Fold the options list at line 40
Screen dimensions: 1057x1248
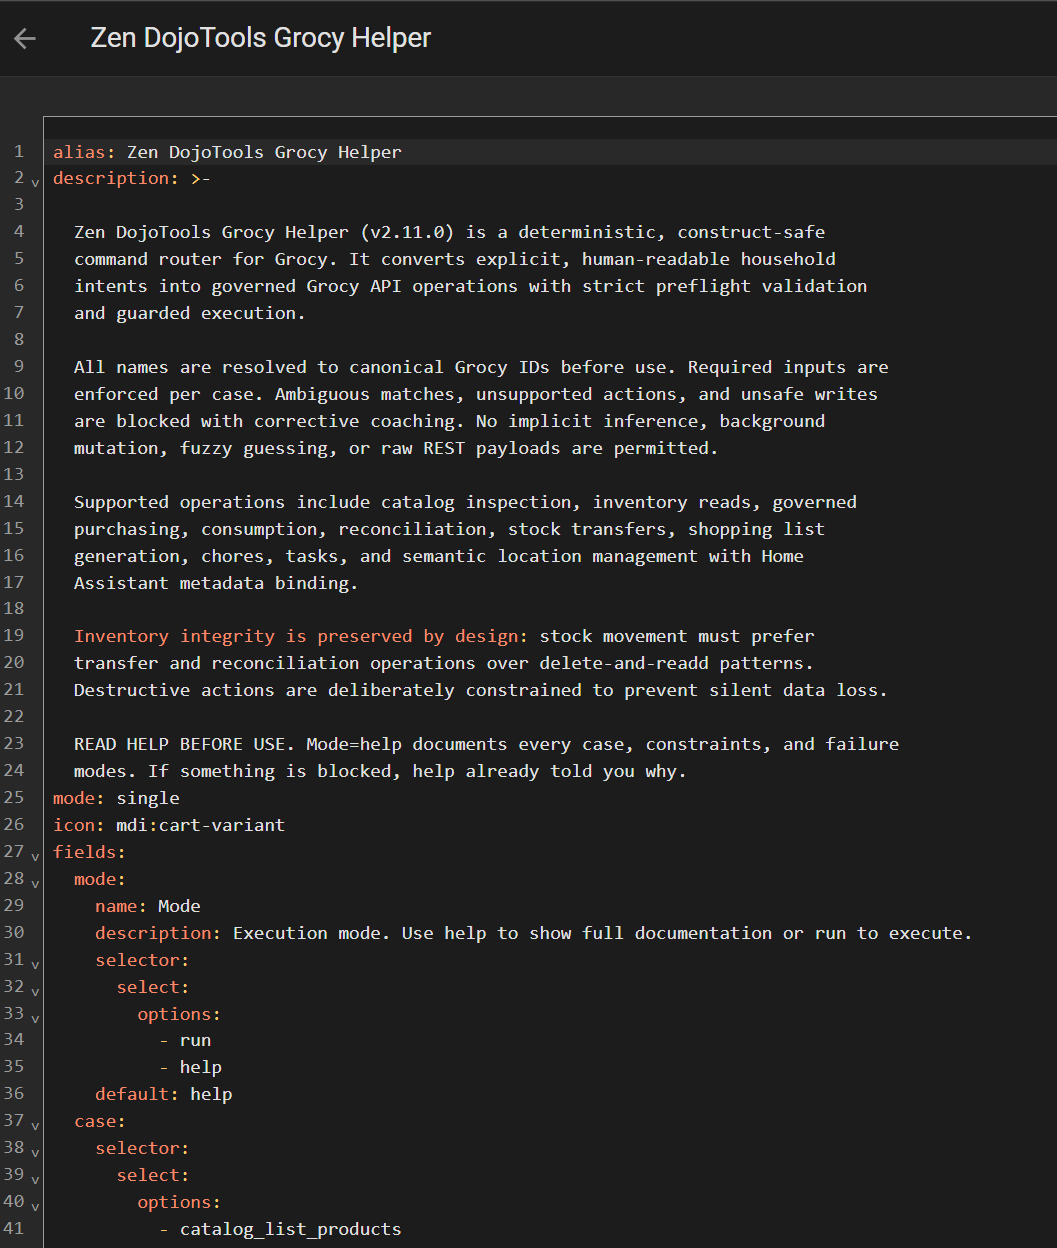[x=36, y=1206]
